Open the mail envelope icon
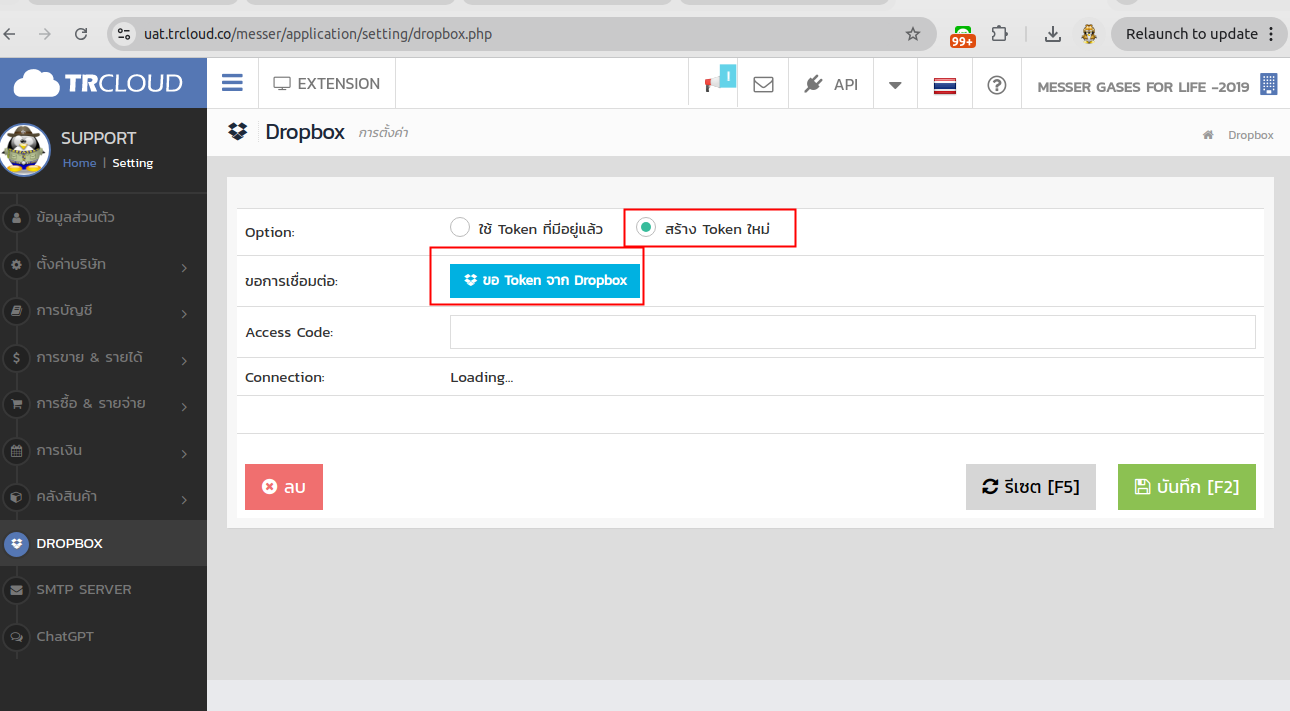 763,85
